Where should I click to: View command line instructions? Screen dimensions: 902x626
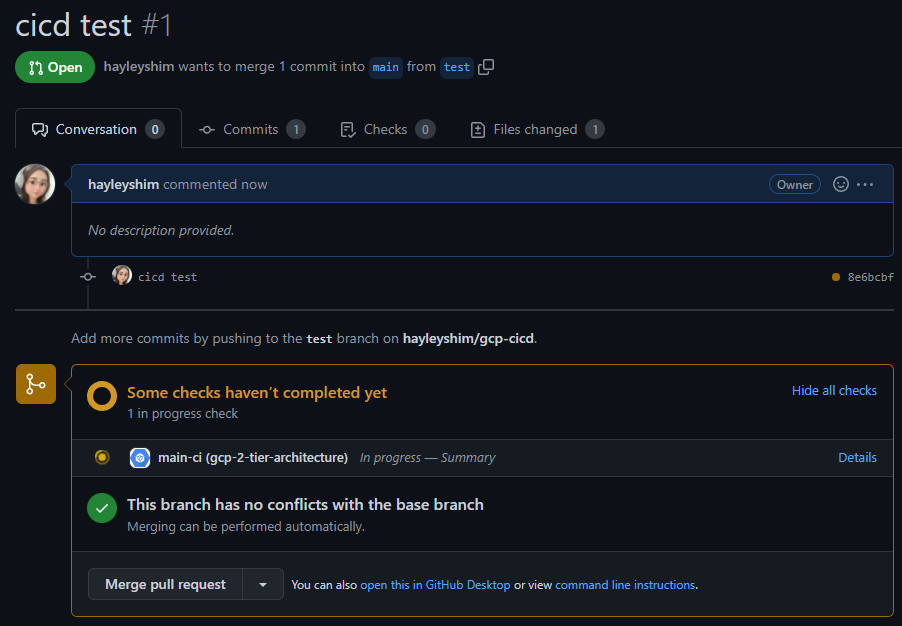click(x=625, y=585)
